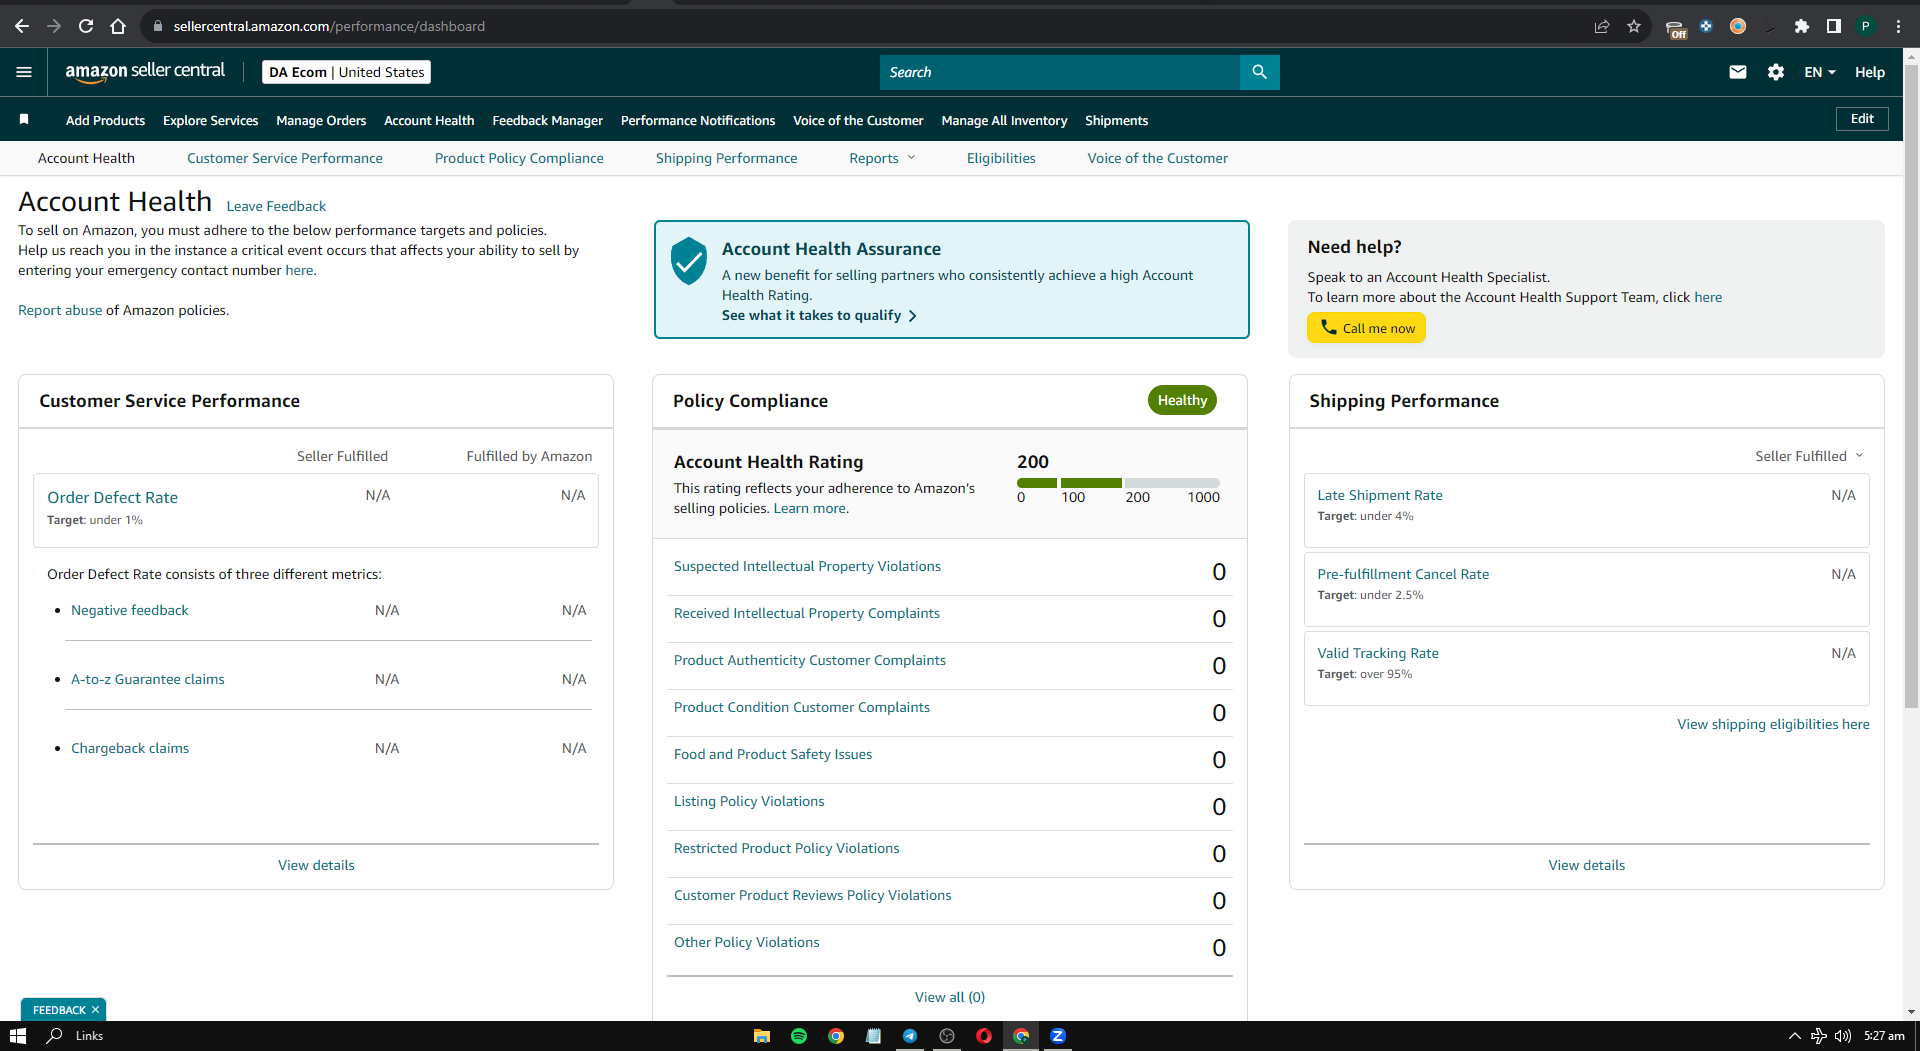Image resolution: width=1920 pixels, height=1051 pixels.
Task: Open Opera browser from the taskbar
Action: [984, 1036]
